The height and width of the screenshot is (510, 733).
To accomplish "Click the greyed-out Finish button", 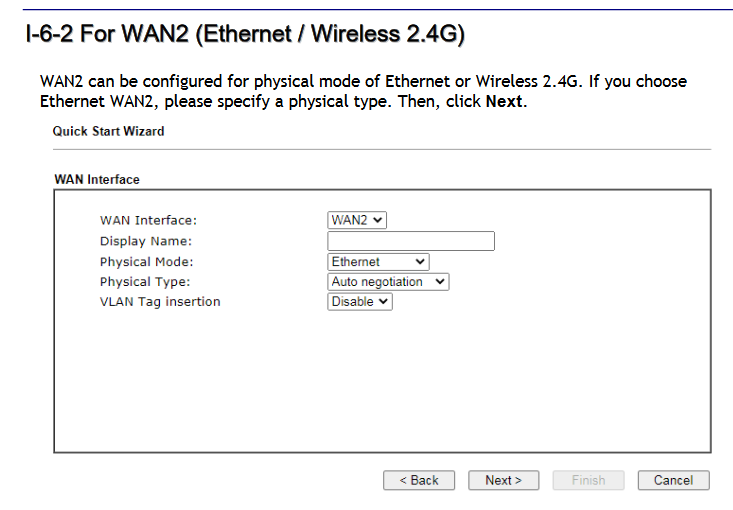I will [588, 480].
